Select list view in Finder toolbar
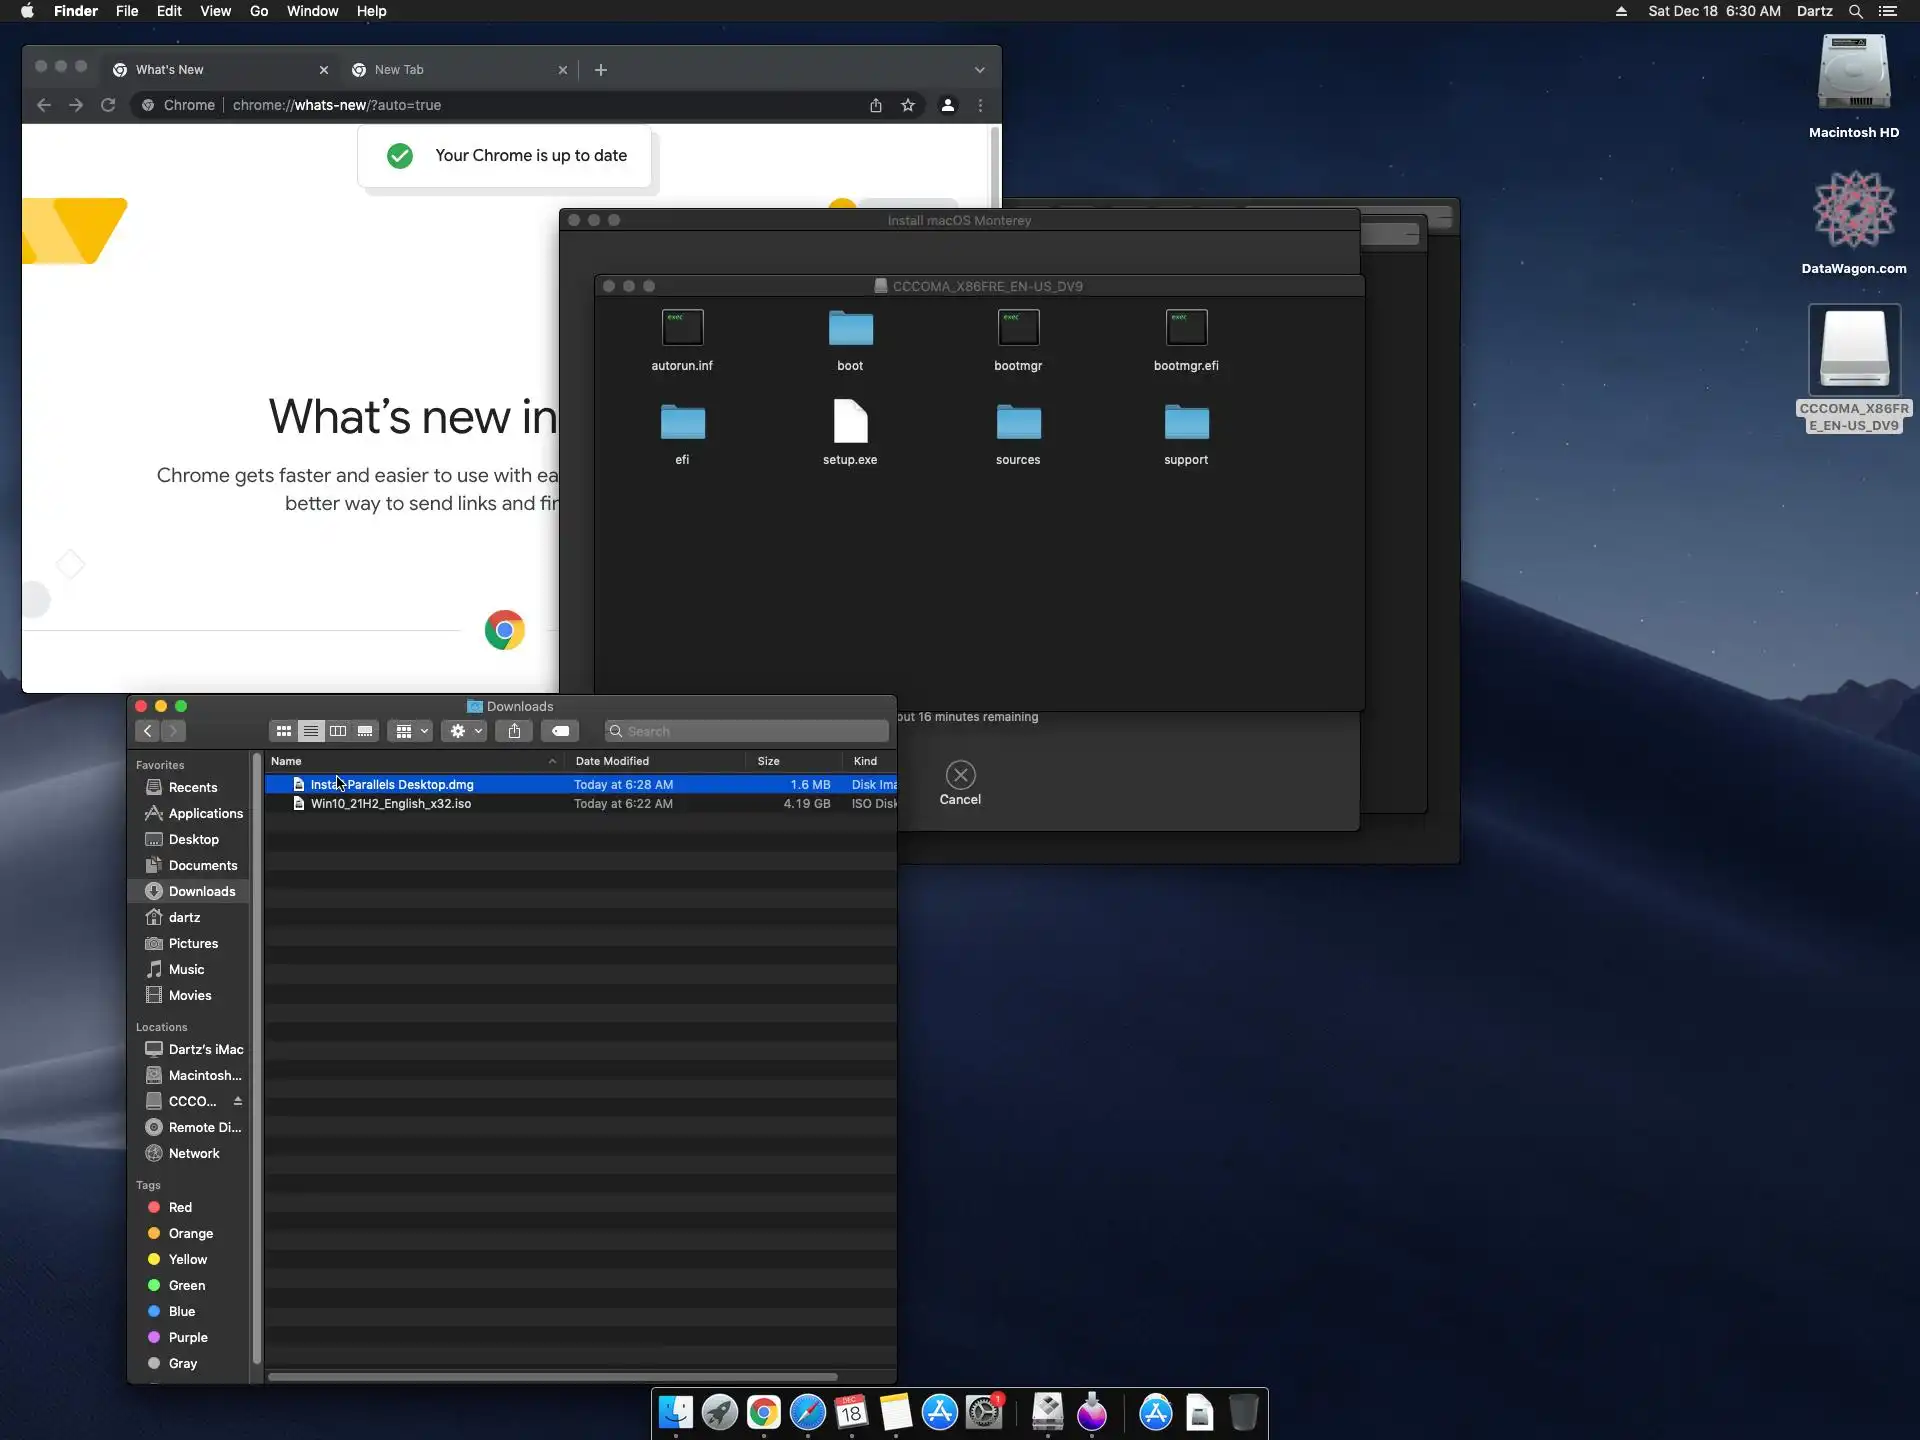Viewport: 1920px width, 1440px height. click(x=311, y=731)
